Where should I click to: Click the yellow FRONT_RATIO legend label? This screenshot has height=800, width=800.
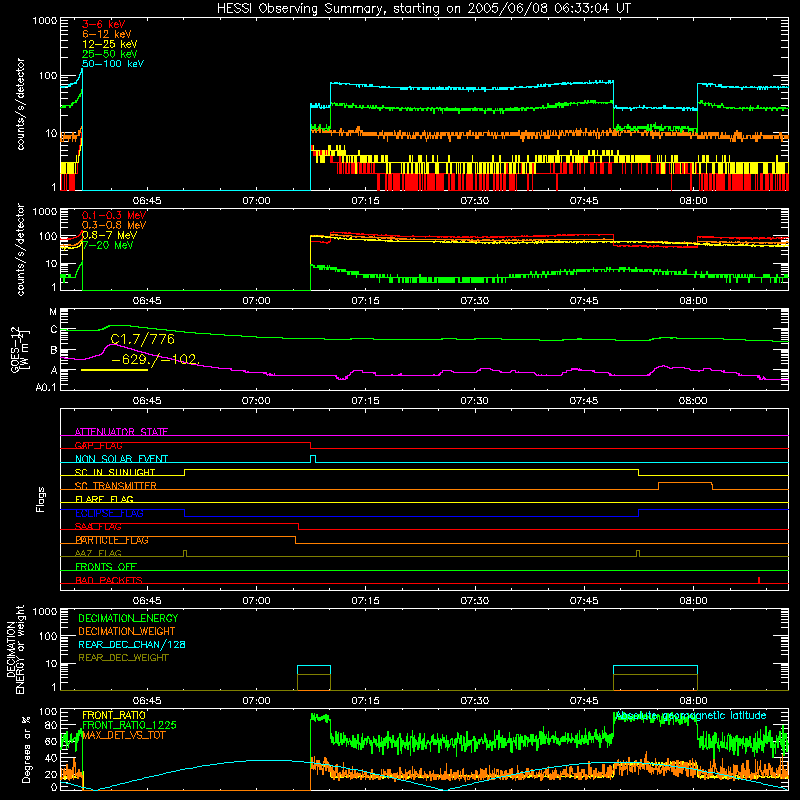114,715
